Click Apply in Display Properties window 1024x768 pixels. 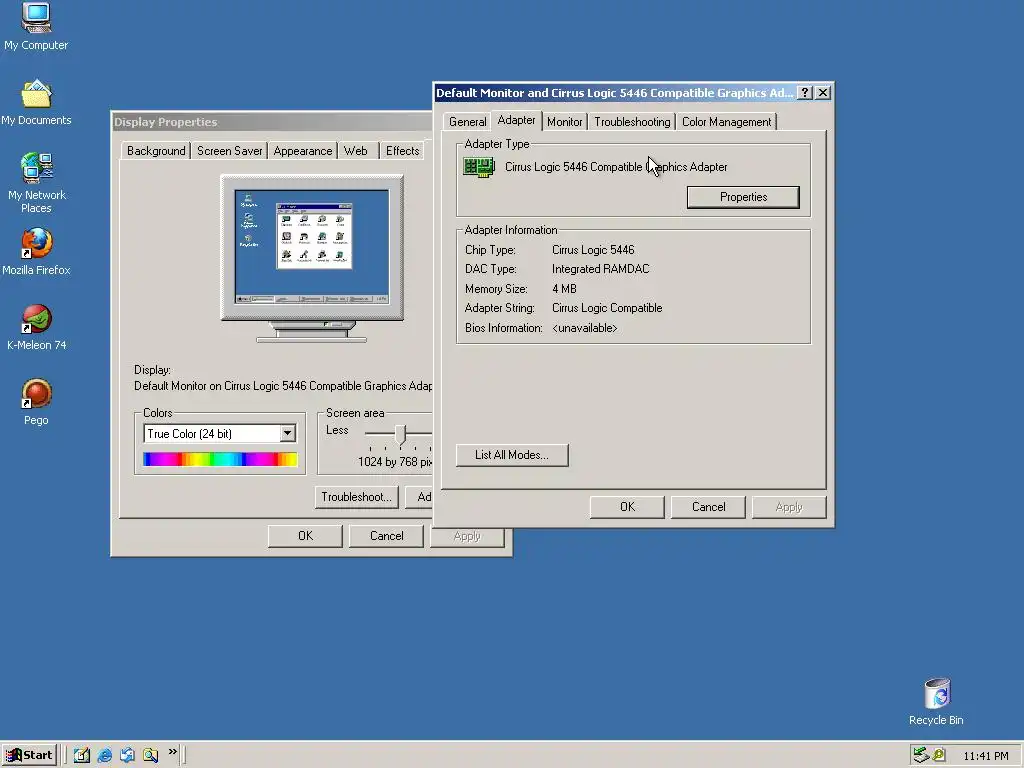(x=467, y=536)
